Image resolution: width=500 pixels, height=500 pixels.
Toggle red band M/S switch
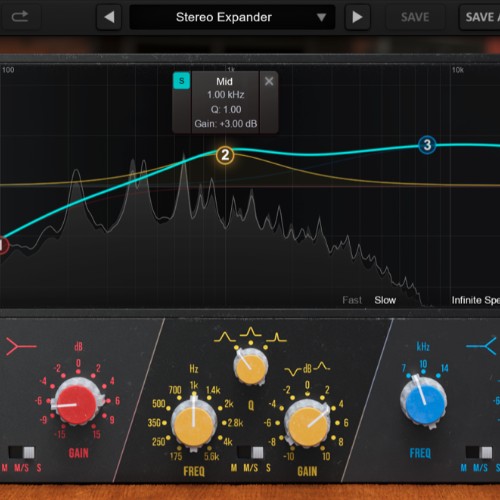[x=21, y=453]
